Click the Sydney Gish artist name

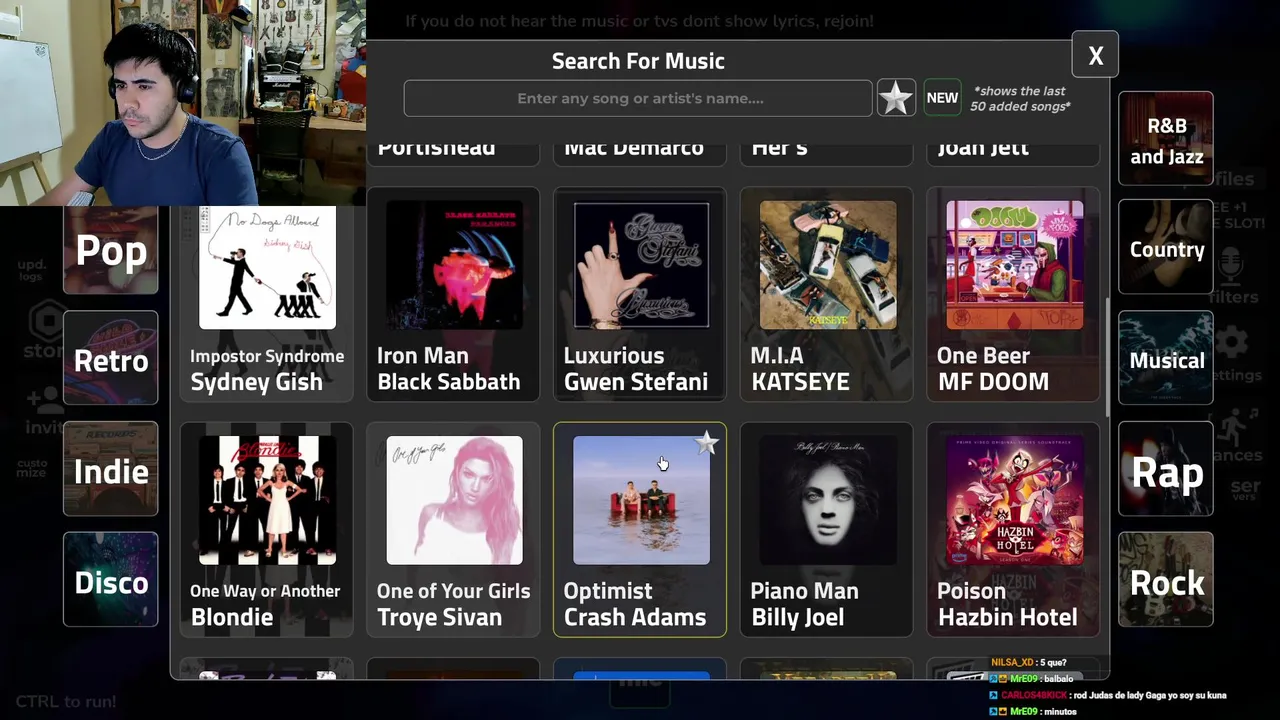tap(256, 383)
